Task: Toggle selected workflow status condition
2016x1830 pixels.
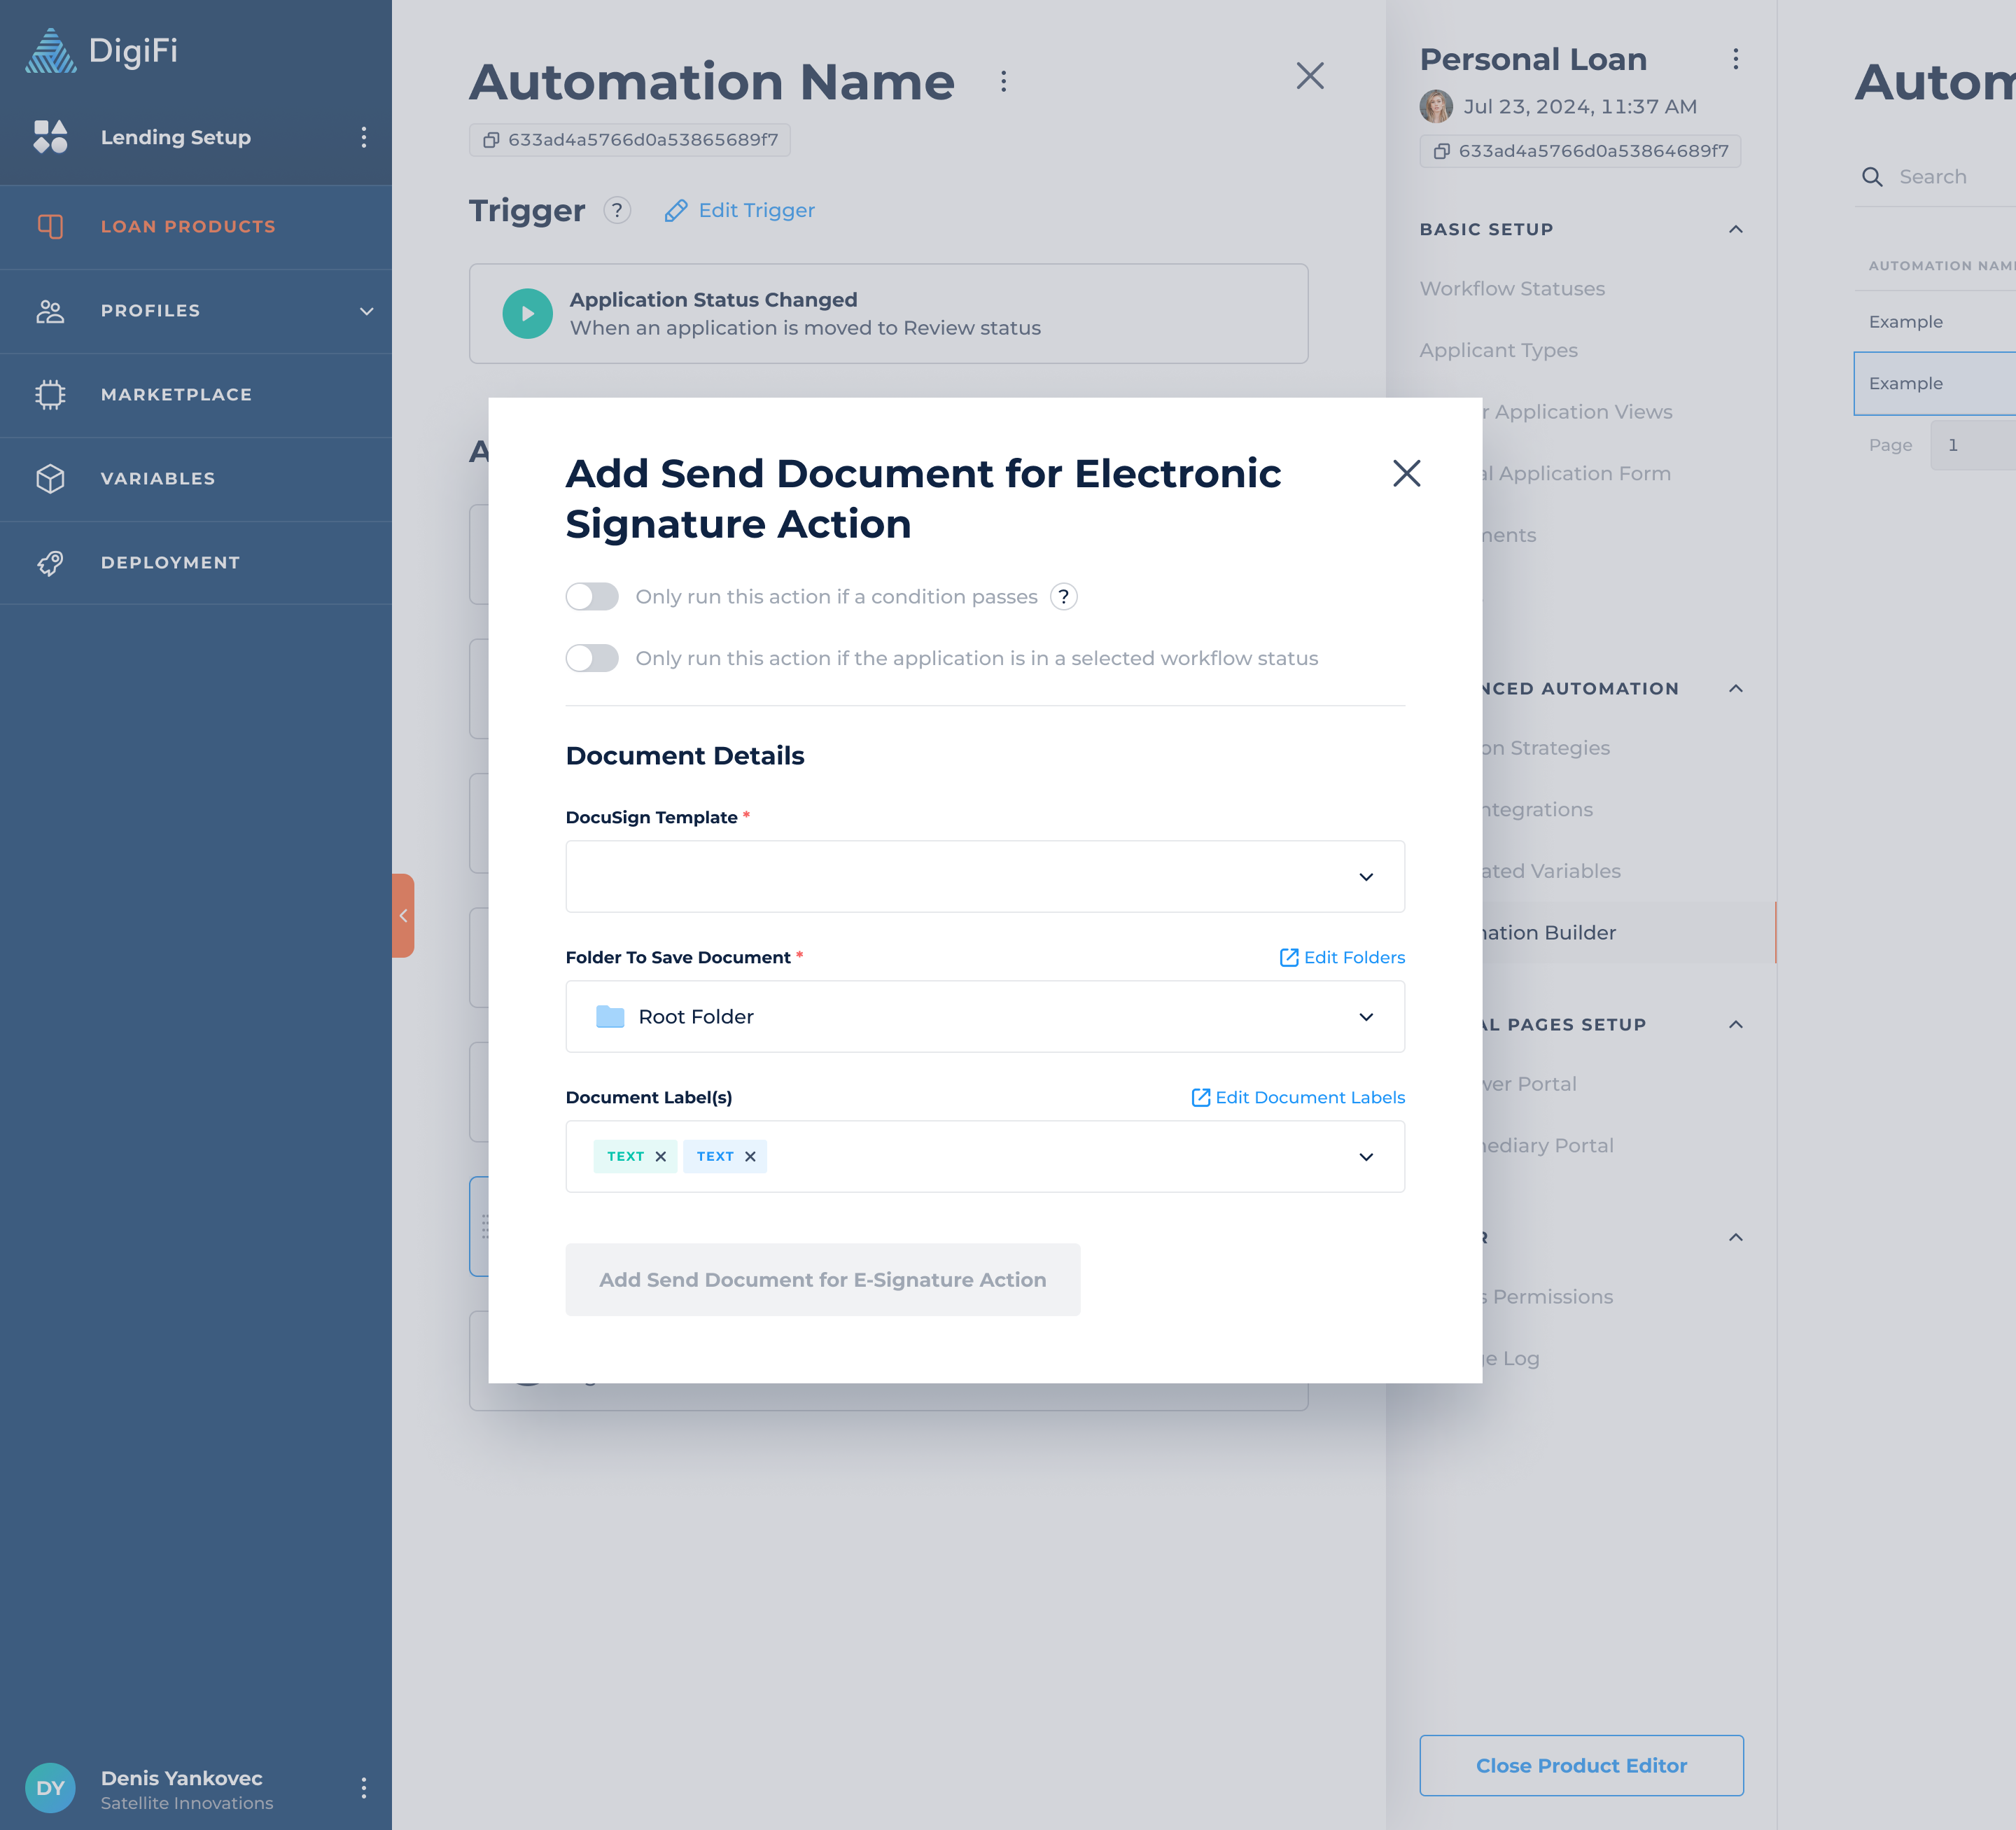Action: (592, 659)
